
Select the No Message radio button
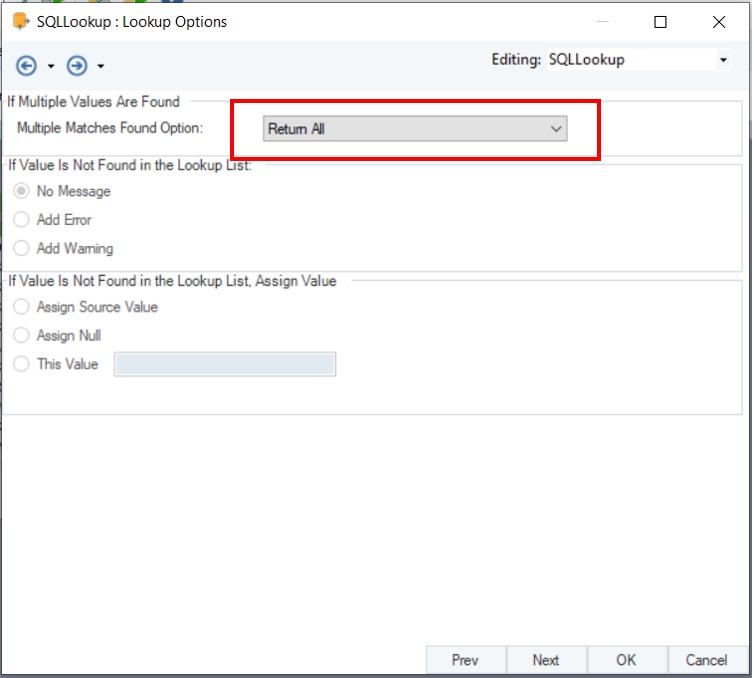pyautogui.click(x=22, y=191)
